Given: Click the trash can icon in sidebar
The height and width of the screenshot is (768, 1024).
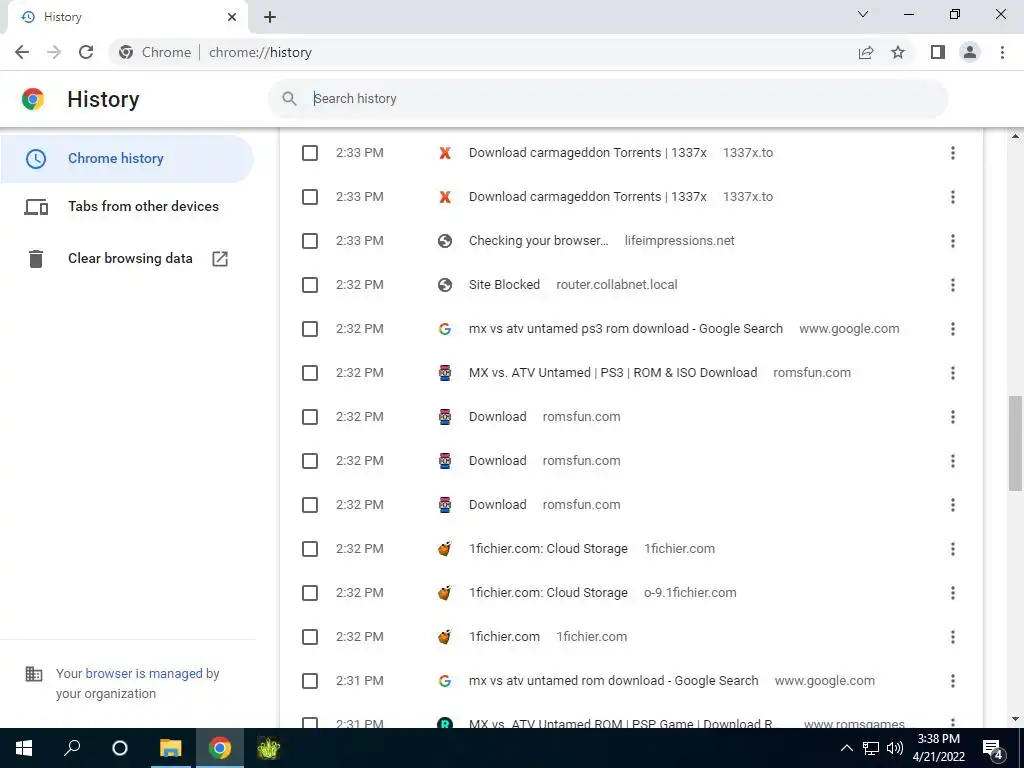Looking at the screenshot, I should click(x=36, y=259).
